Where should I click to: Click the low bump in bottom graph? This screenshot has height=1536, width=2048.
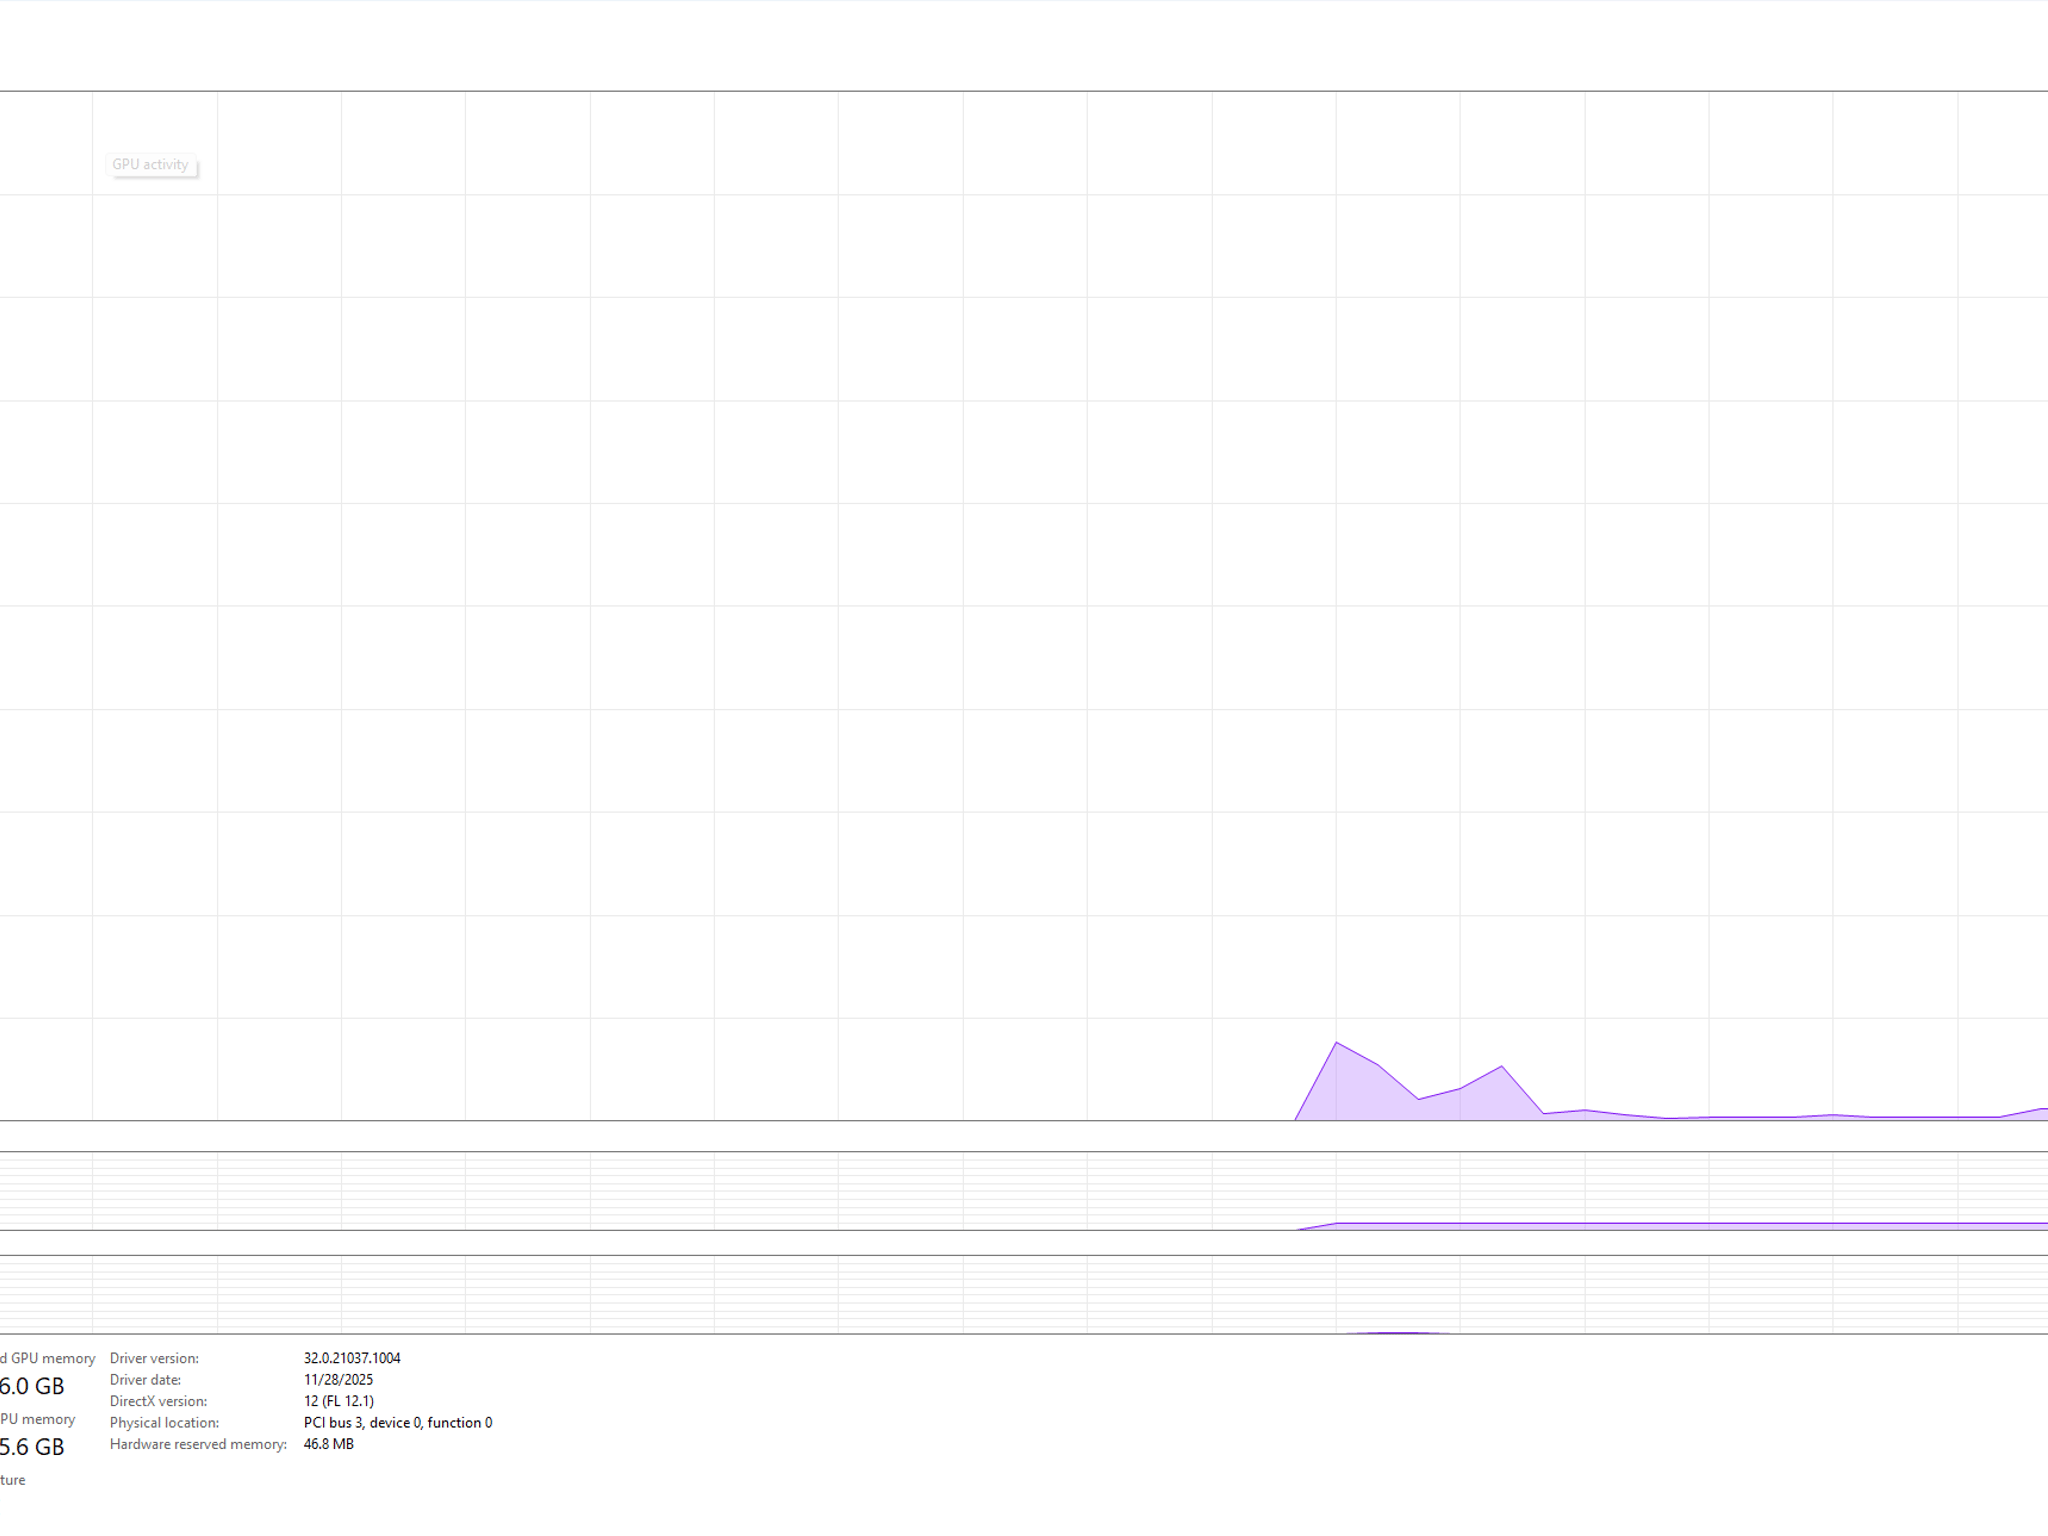click(1400, 1332)
